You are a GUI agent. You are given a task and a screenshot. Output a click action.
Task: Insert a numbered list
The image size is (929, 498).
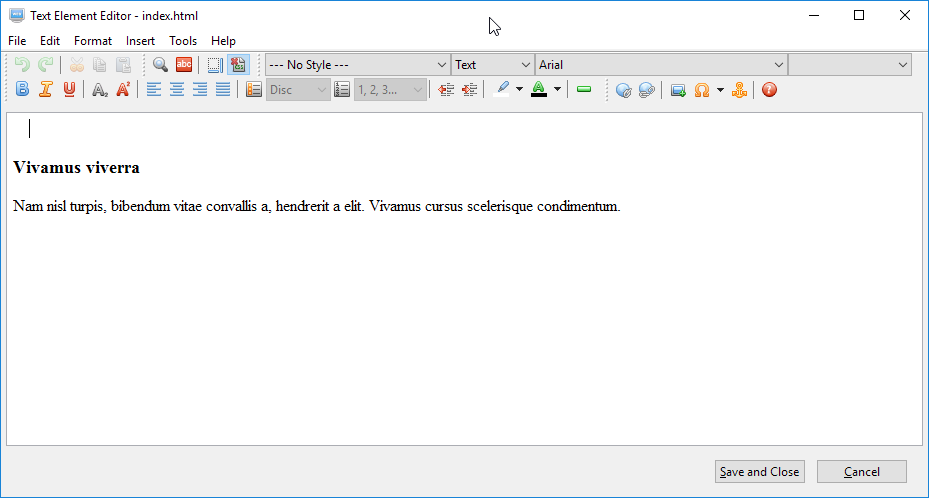tap(342, 90)
